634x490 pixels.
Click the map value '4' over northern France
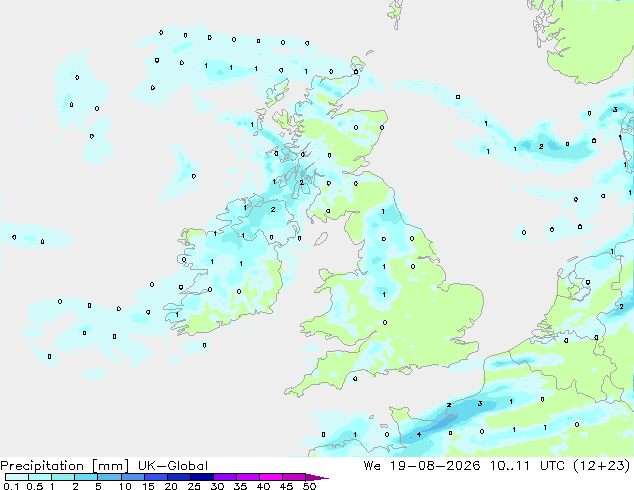(x=419, y=435)
